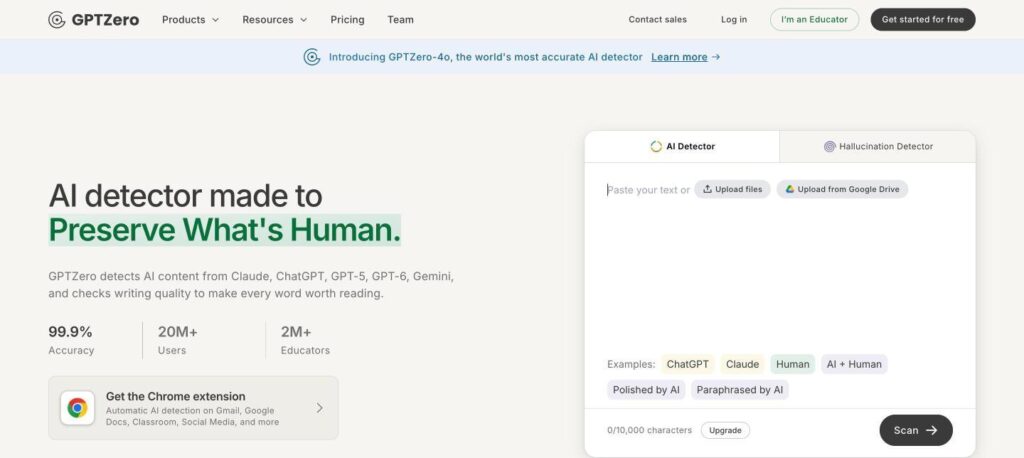Expand the Resources dropdown menu
Screen dimensions: 1024x458
click(274, 20)
